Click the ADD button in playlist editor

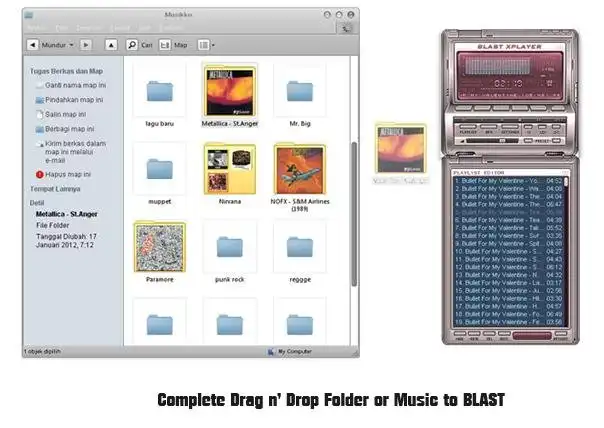point(460,335)
